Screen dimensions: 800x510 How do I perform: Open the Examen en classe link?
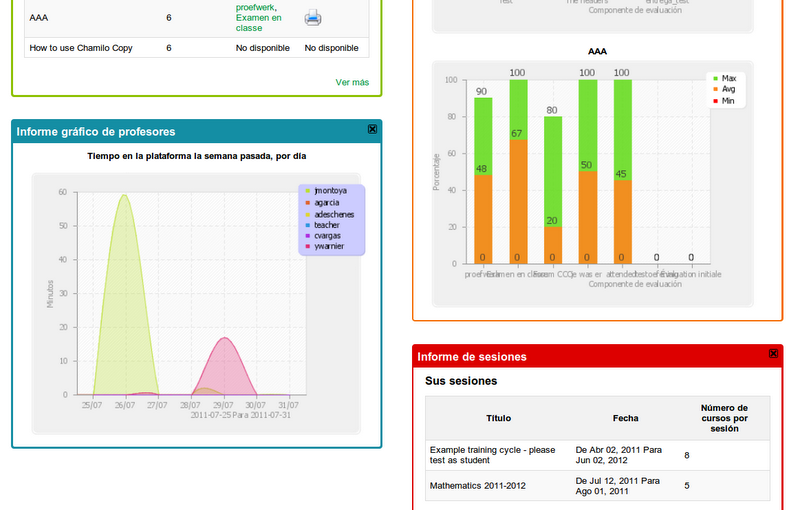tap(258, 18)
